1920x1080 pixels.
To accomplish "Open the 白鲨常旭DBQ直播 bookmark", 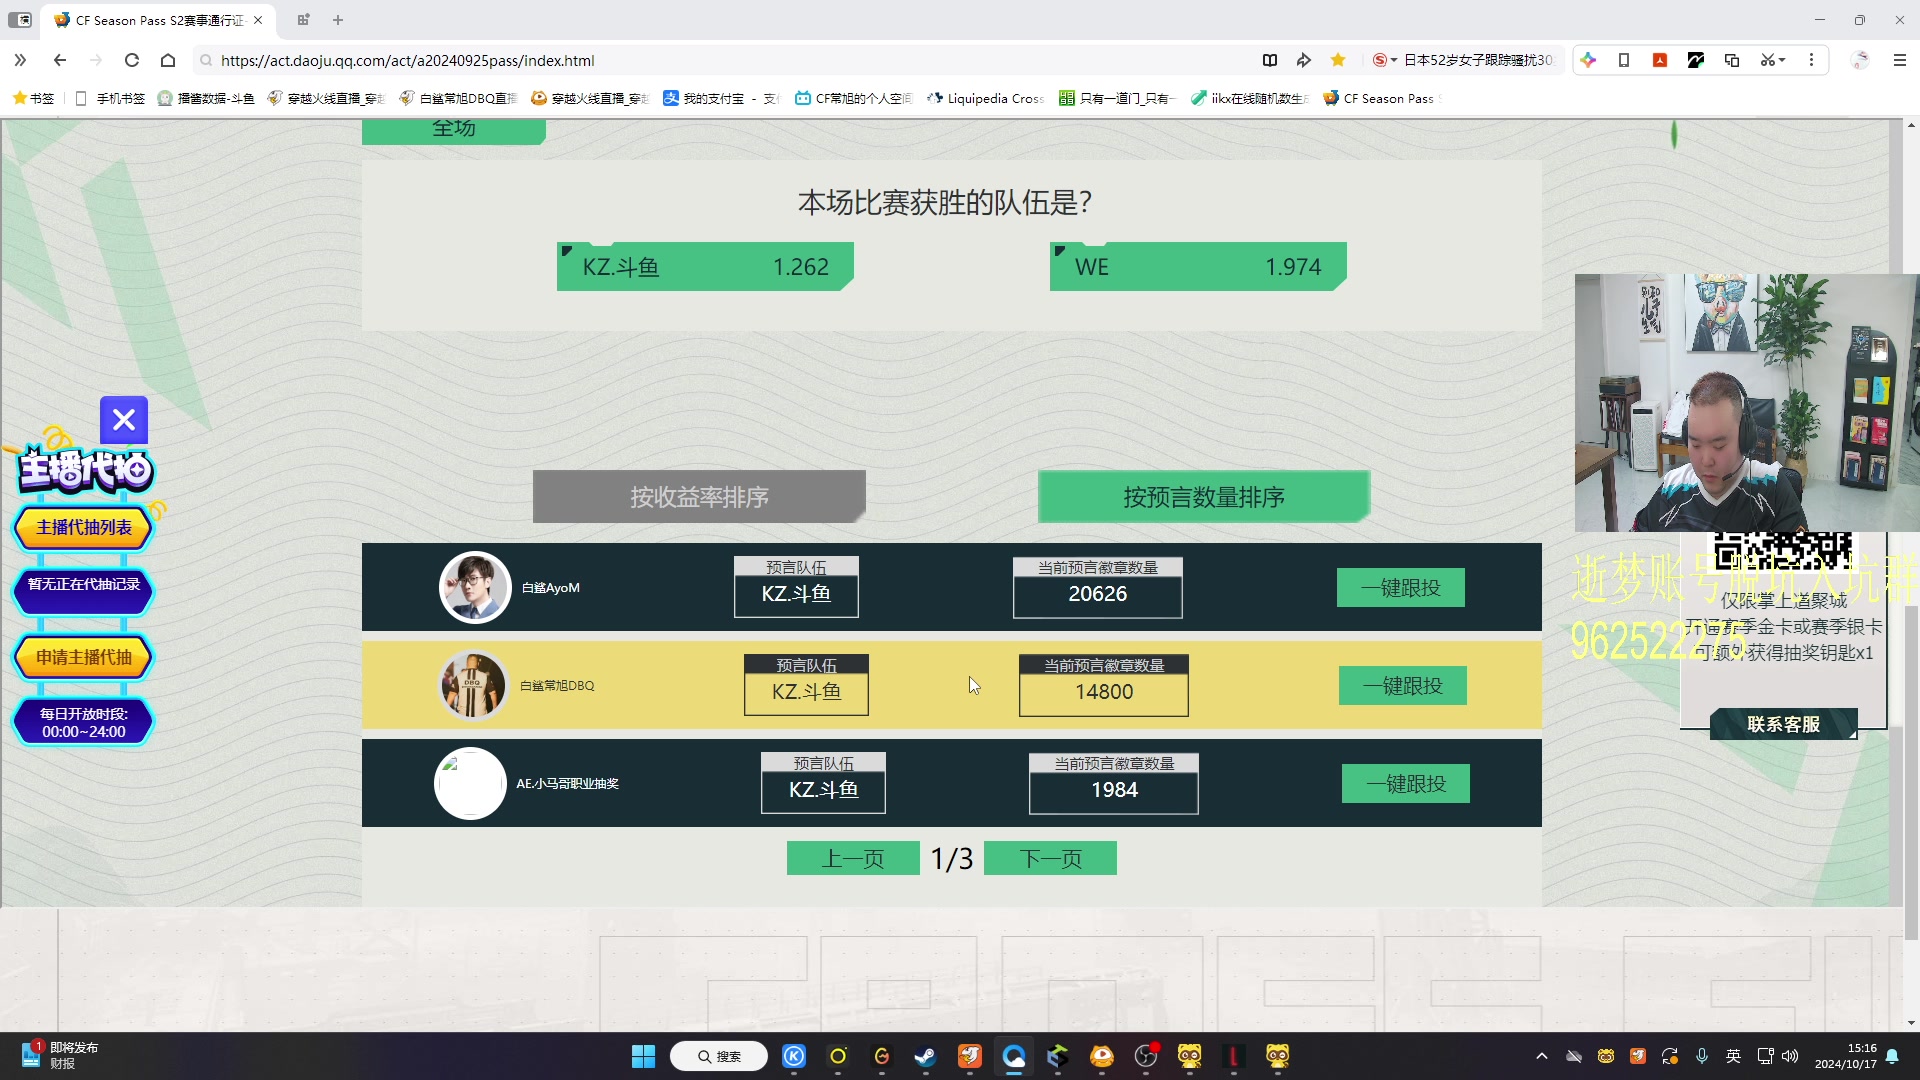I will click(458, 98).
